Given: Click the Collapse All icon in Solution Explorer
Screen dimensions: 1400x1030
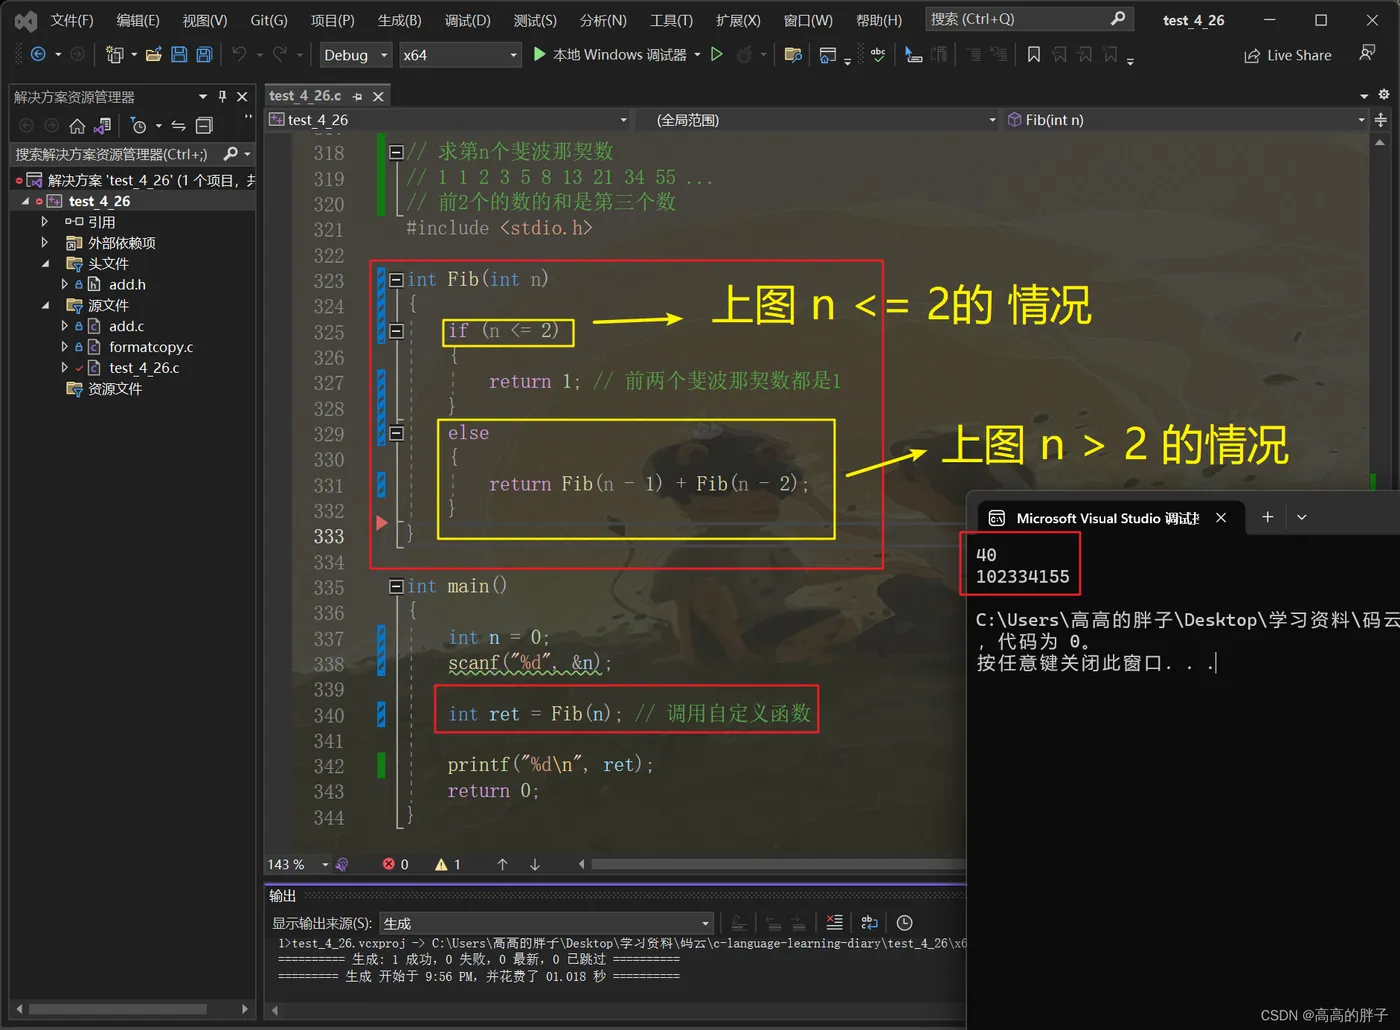Looking at the screenshot, I should [204, 126].
